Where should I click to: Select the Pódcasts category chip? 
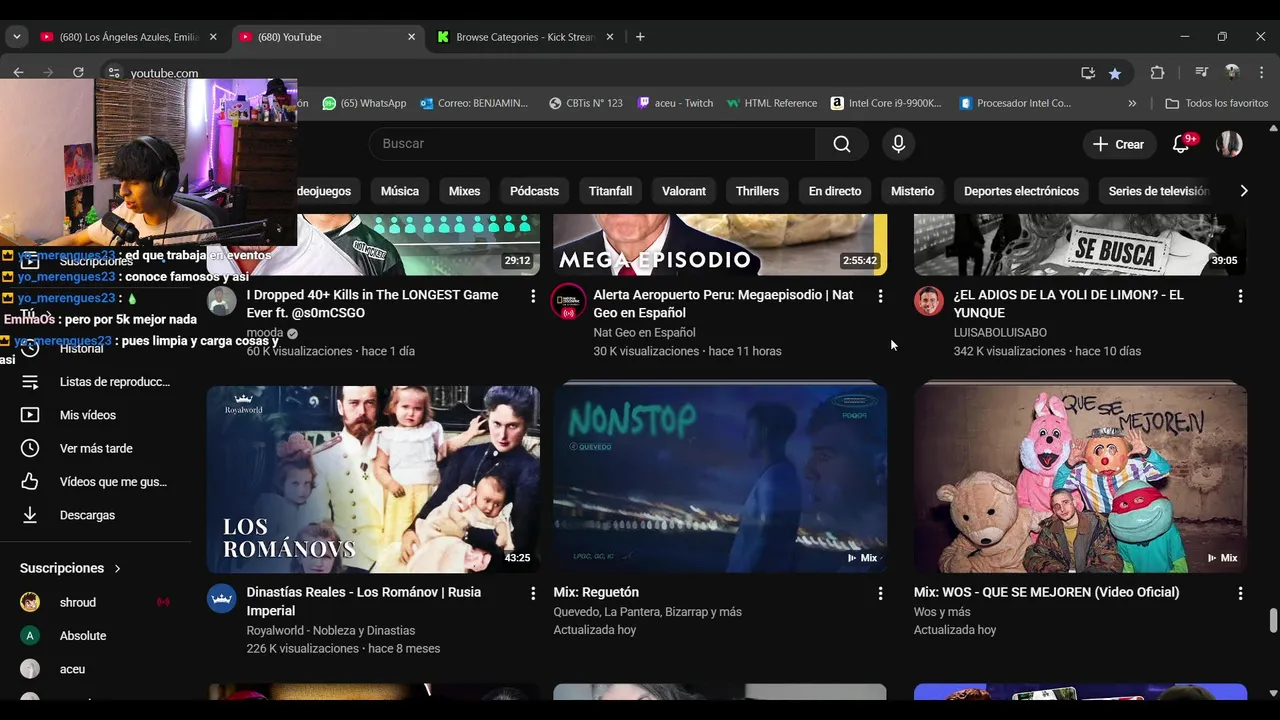click(x=534, y=191)
